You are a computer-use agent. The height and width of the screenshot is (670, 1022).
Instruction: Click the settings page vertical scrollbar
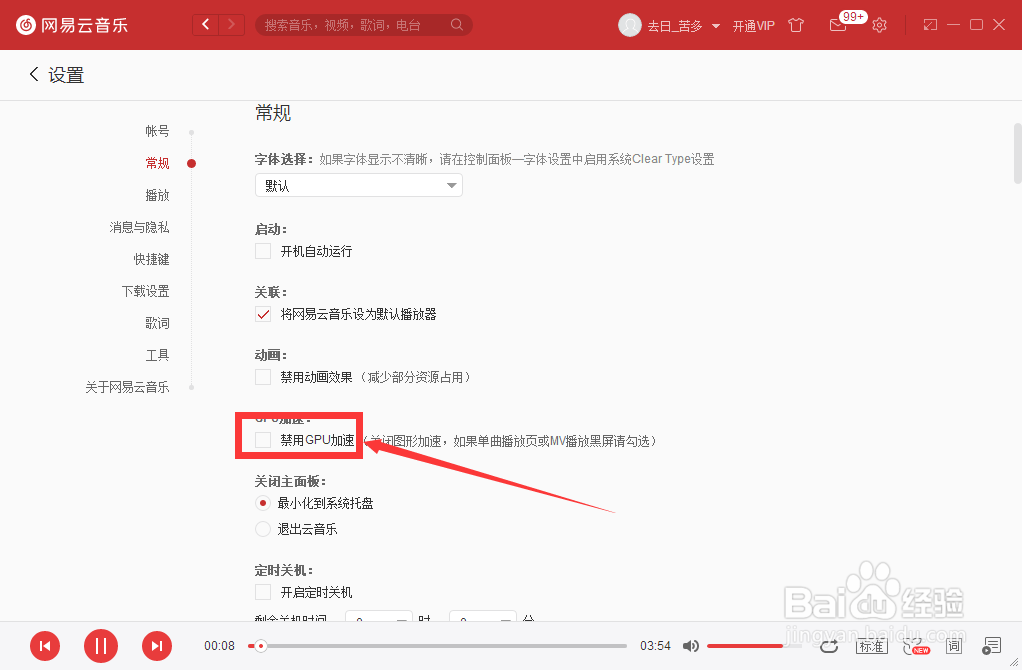pyautogui.click(x=1017, y=154)
